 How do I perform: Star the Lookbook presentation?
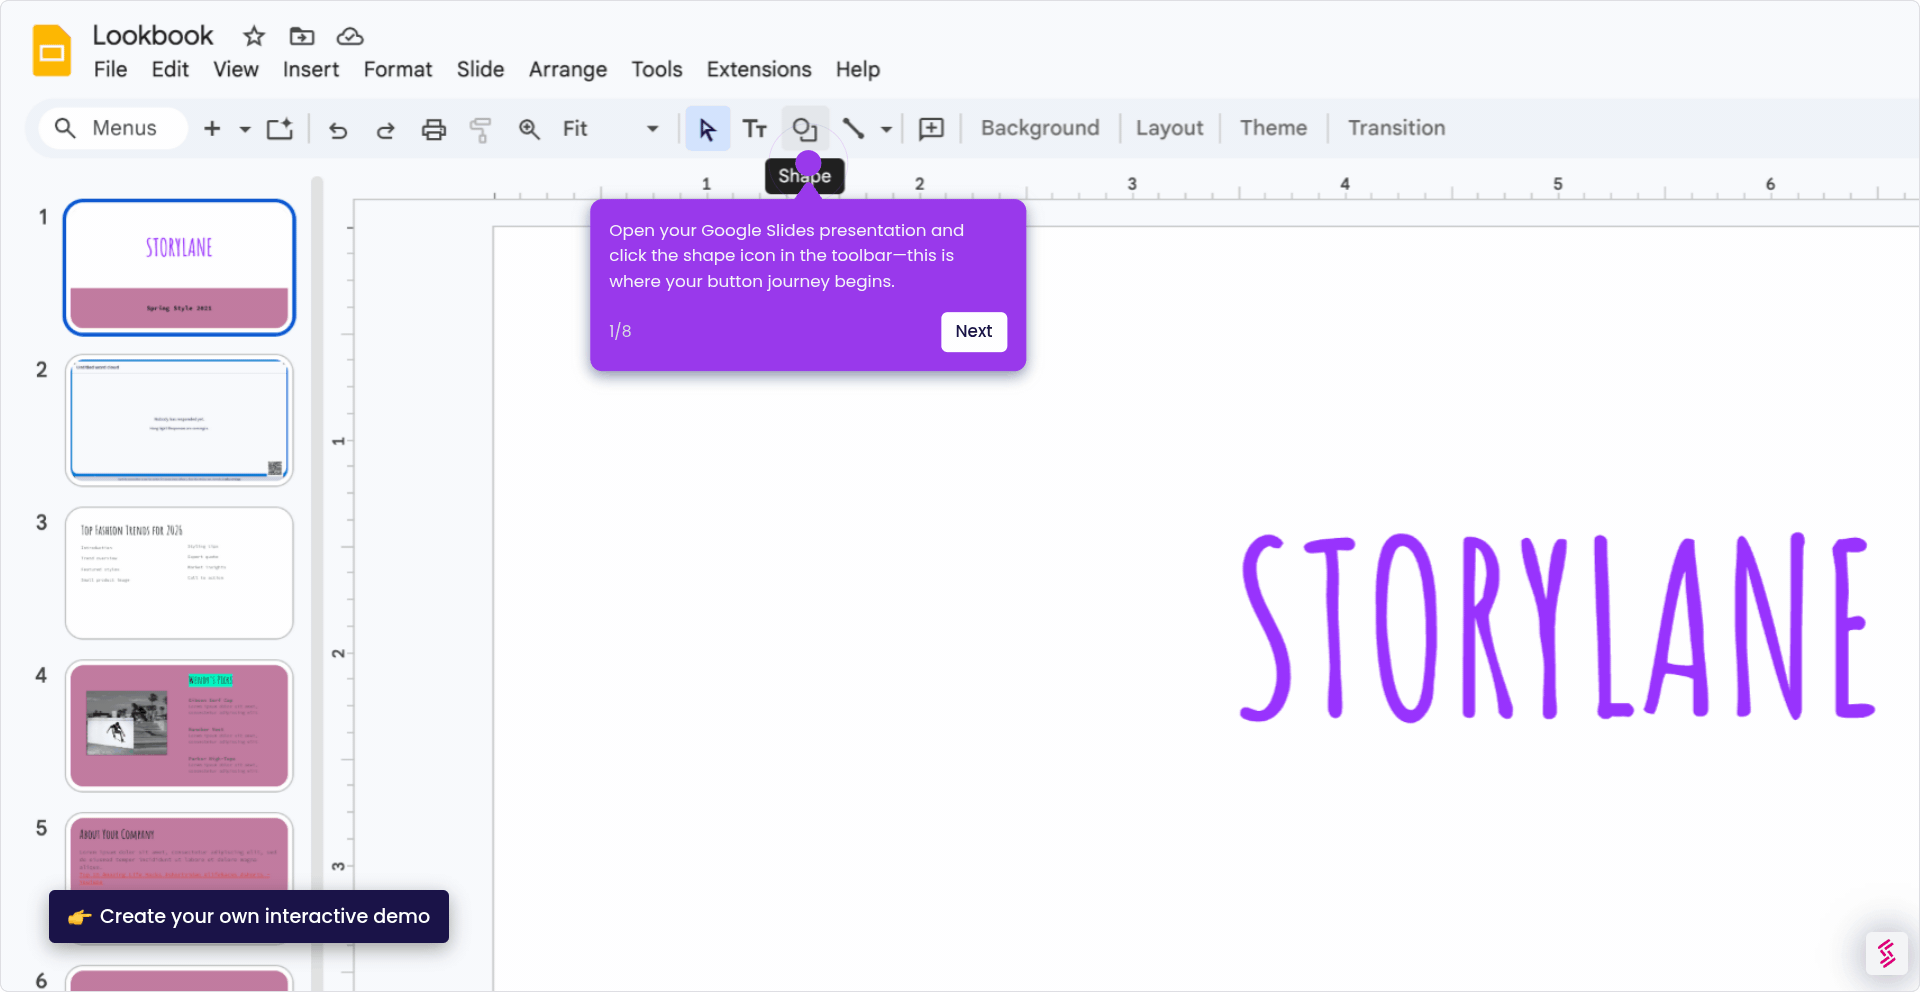click(x=254, y=36)
